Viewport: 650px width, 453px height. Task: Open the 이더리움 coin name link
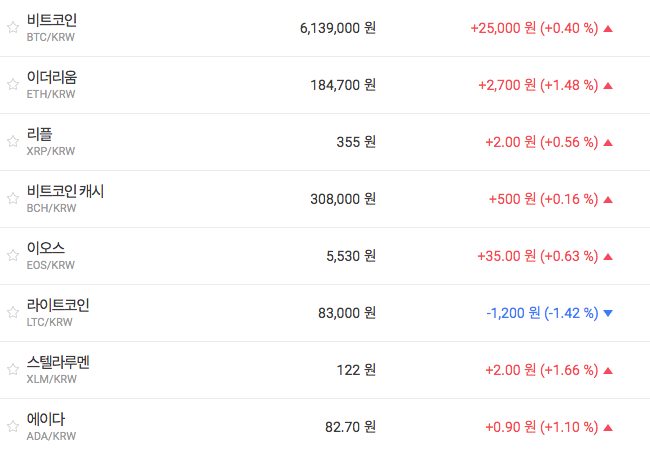click(x=51, y=77)
